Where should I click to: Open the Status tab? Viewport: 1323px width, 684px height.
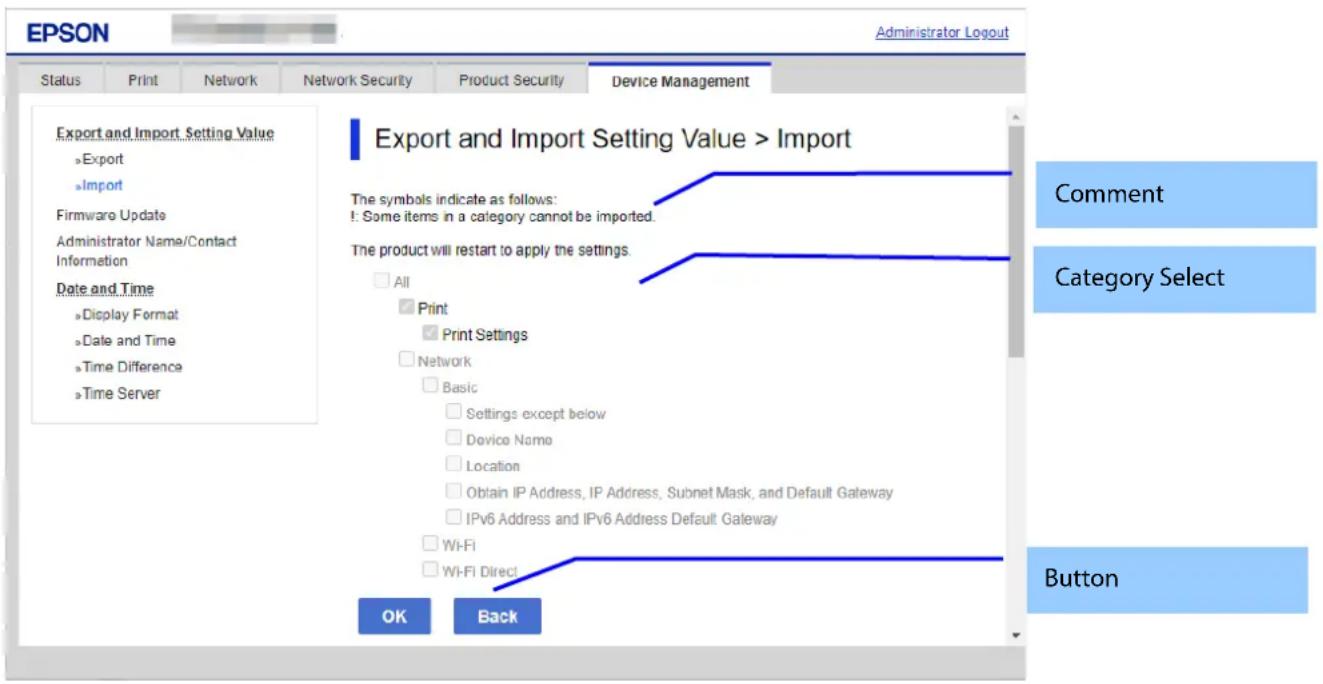(x=60, y=80)
